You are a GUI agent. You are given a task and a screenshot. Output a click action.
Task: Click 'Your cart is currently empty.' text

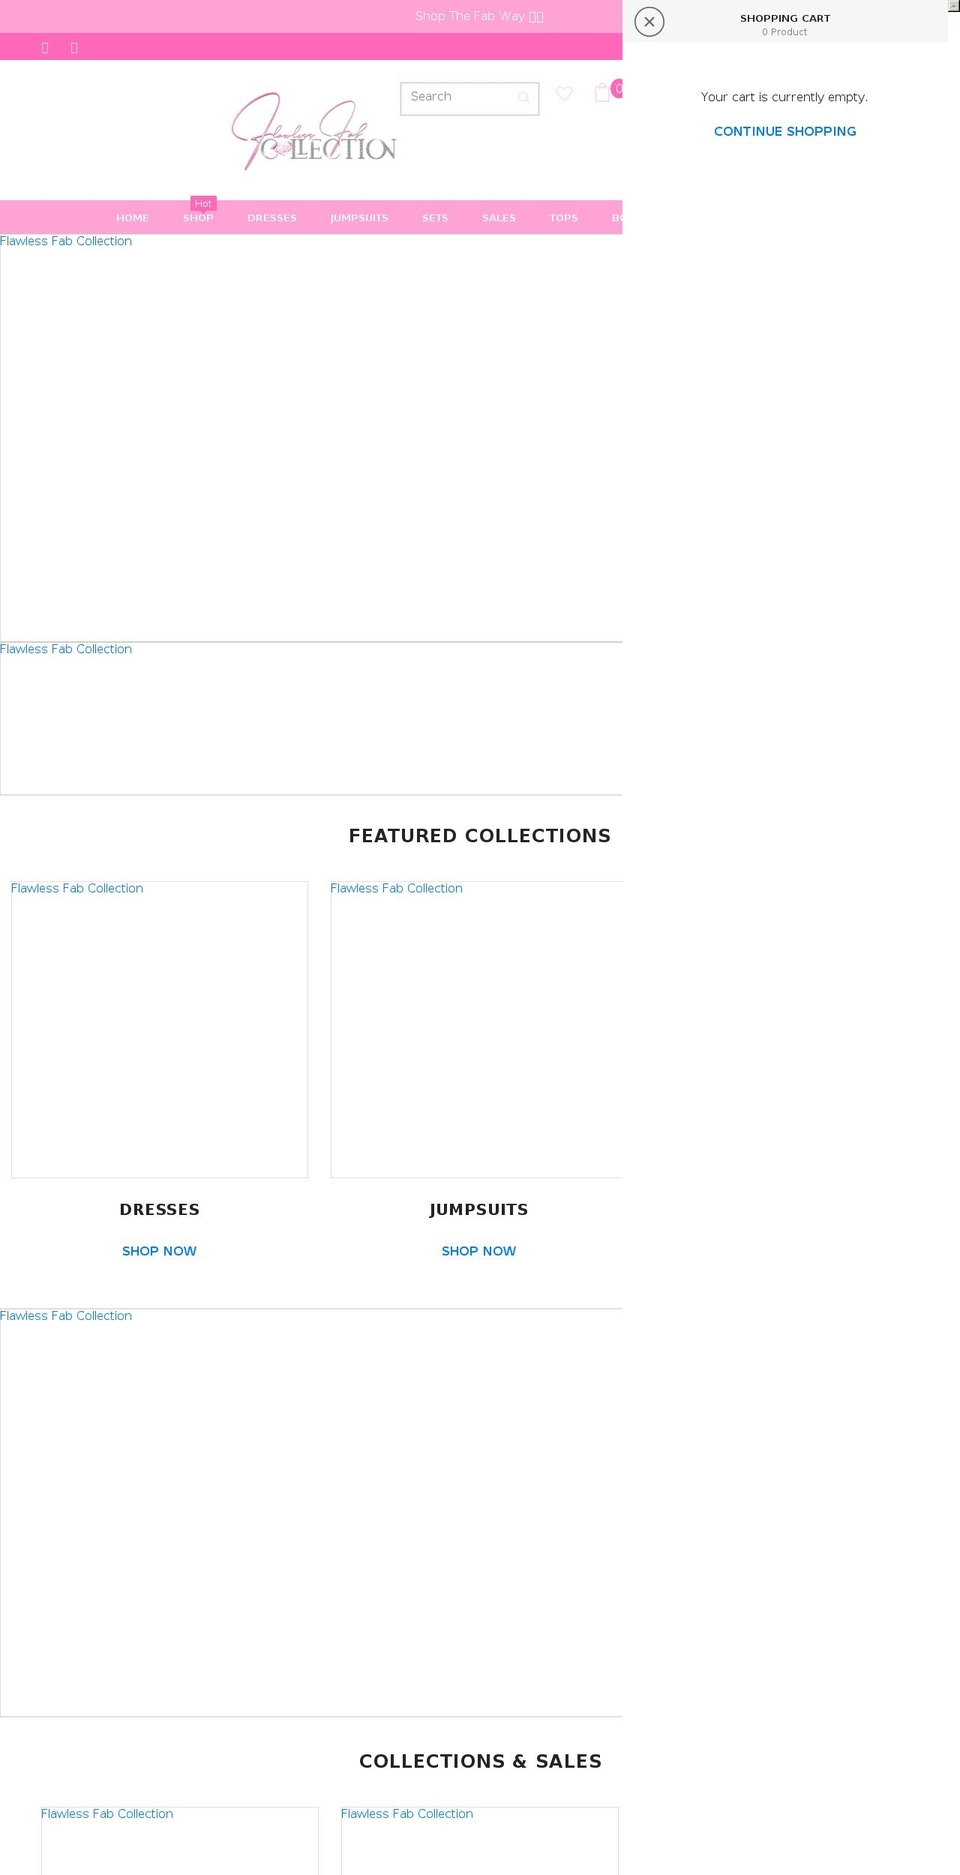785,97
